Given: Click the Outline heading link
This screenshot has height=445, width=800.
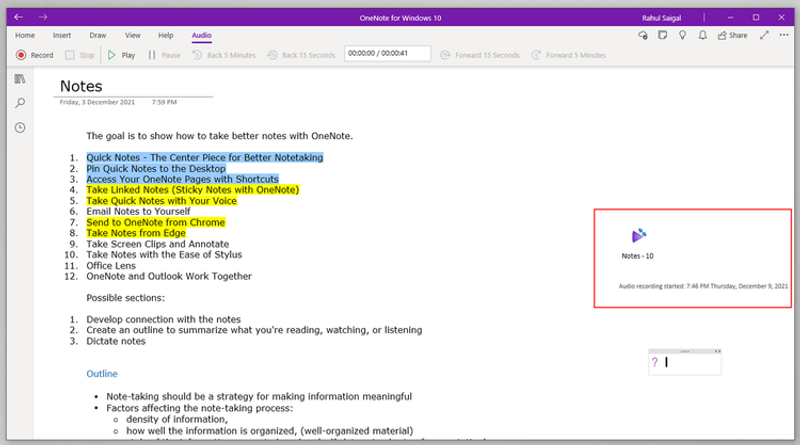Looking at the screenshot, I should [x=102, y=374].
